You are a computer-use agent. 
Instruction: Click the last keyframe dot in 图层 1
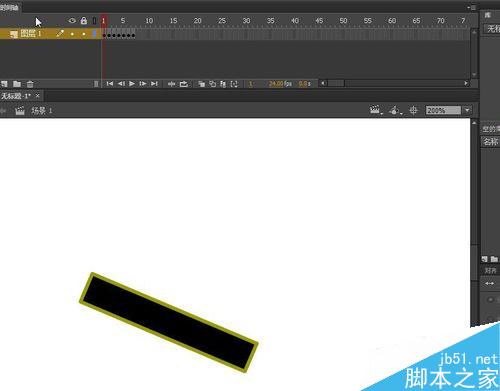[134, 35]
